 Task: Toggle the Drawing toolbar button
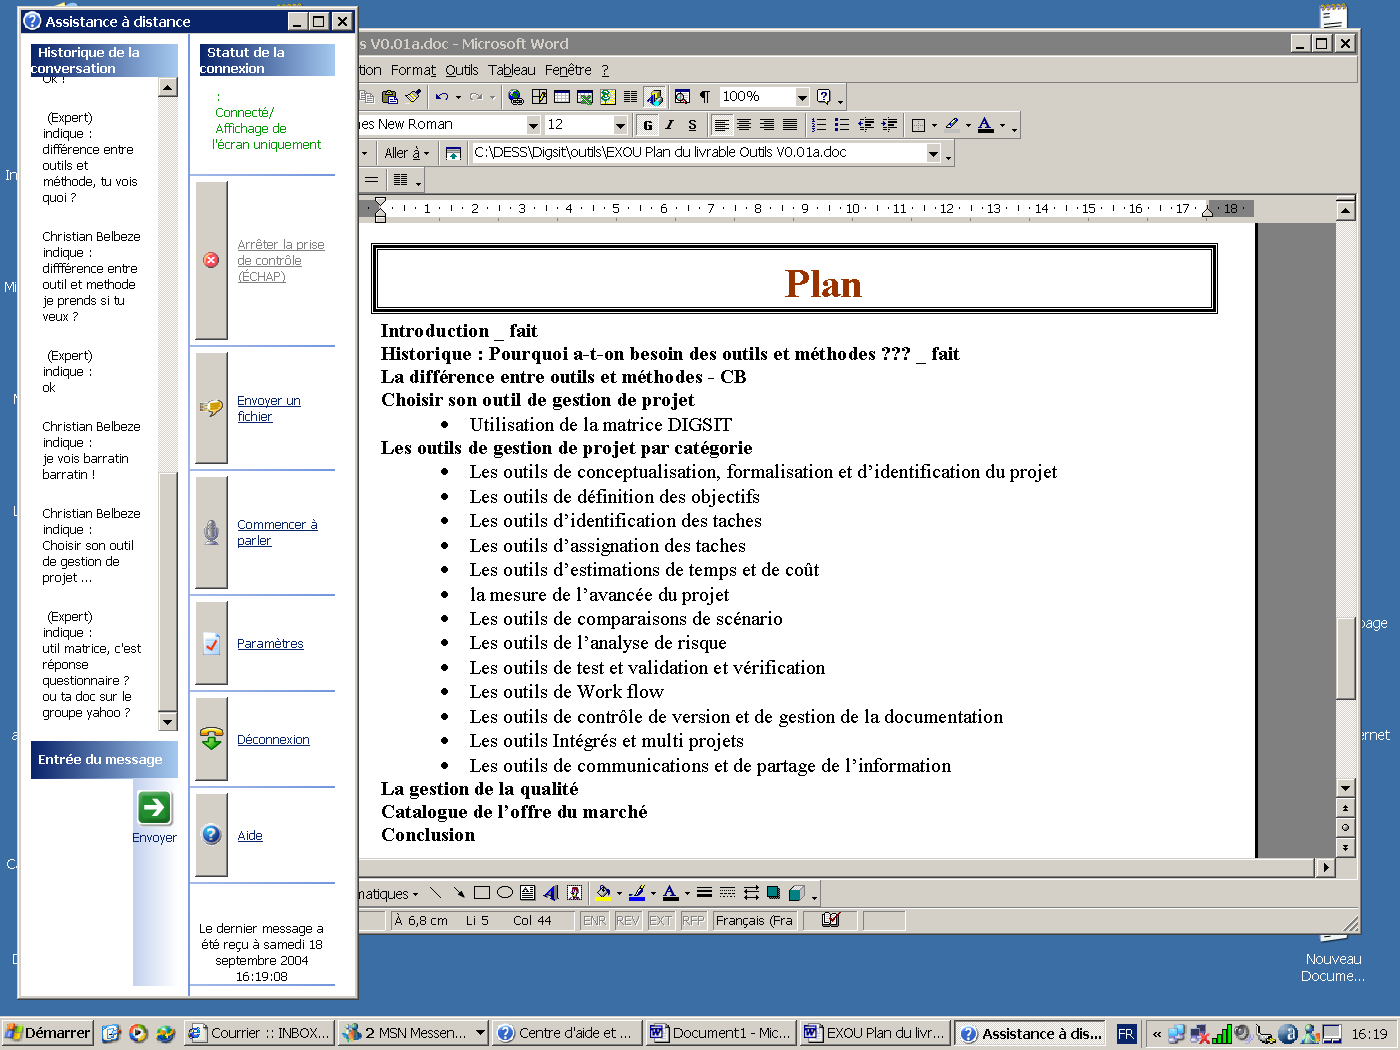pyautogui.click(x=654, y=97)
